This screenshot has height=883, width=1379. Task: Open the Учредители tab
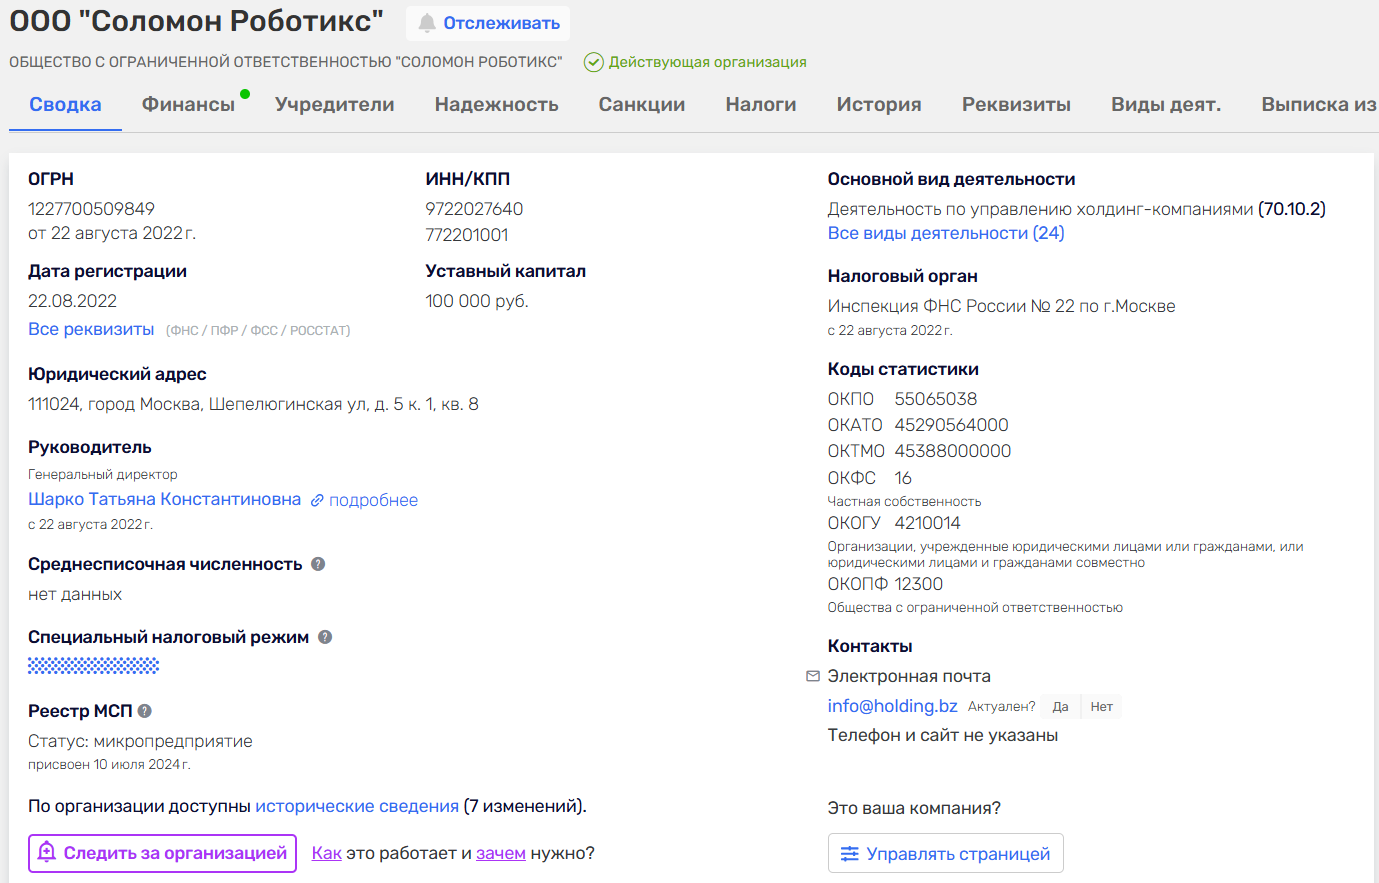[334, 105]
